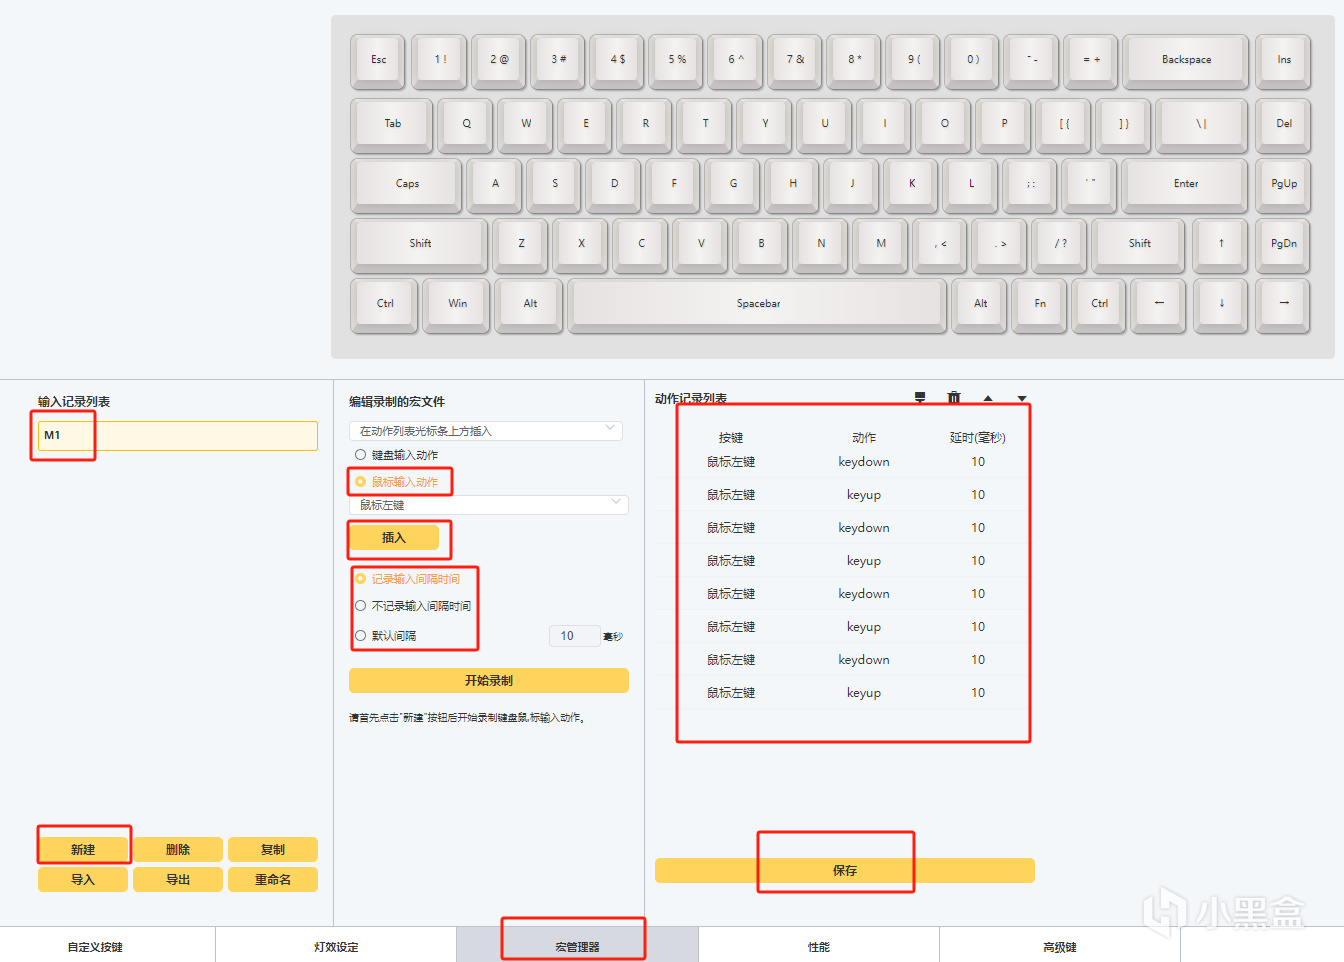Image resolution: width=1344 pixels, height=962 pixels.
Task: Click the Del key on the keyboard
Action: 1284,124
